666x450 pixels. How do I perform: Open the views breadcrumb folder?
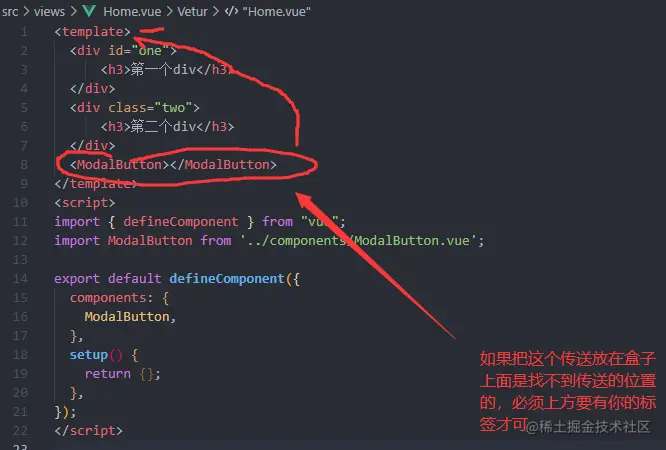click(49, 11)
